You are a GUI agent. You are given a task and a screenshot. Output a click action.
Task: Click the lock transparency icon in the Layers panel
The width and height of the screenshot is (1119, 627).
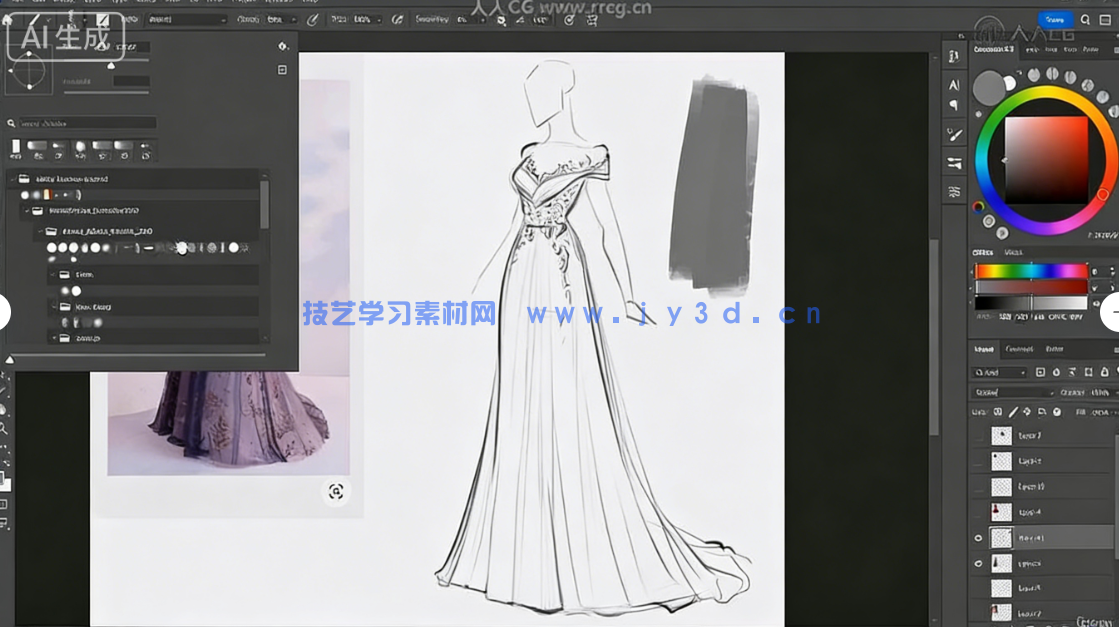click(x=999, y=411)
